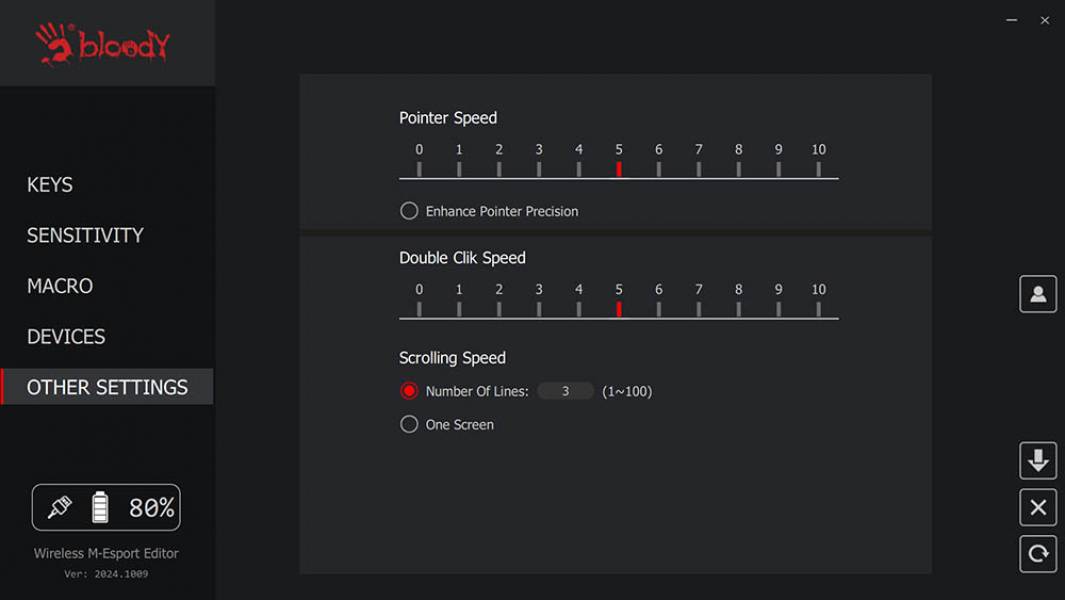Viewport: 1065px width, 600px height.
Task: Select One Screen scrolling option
Action: pos(409,424)
